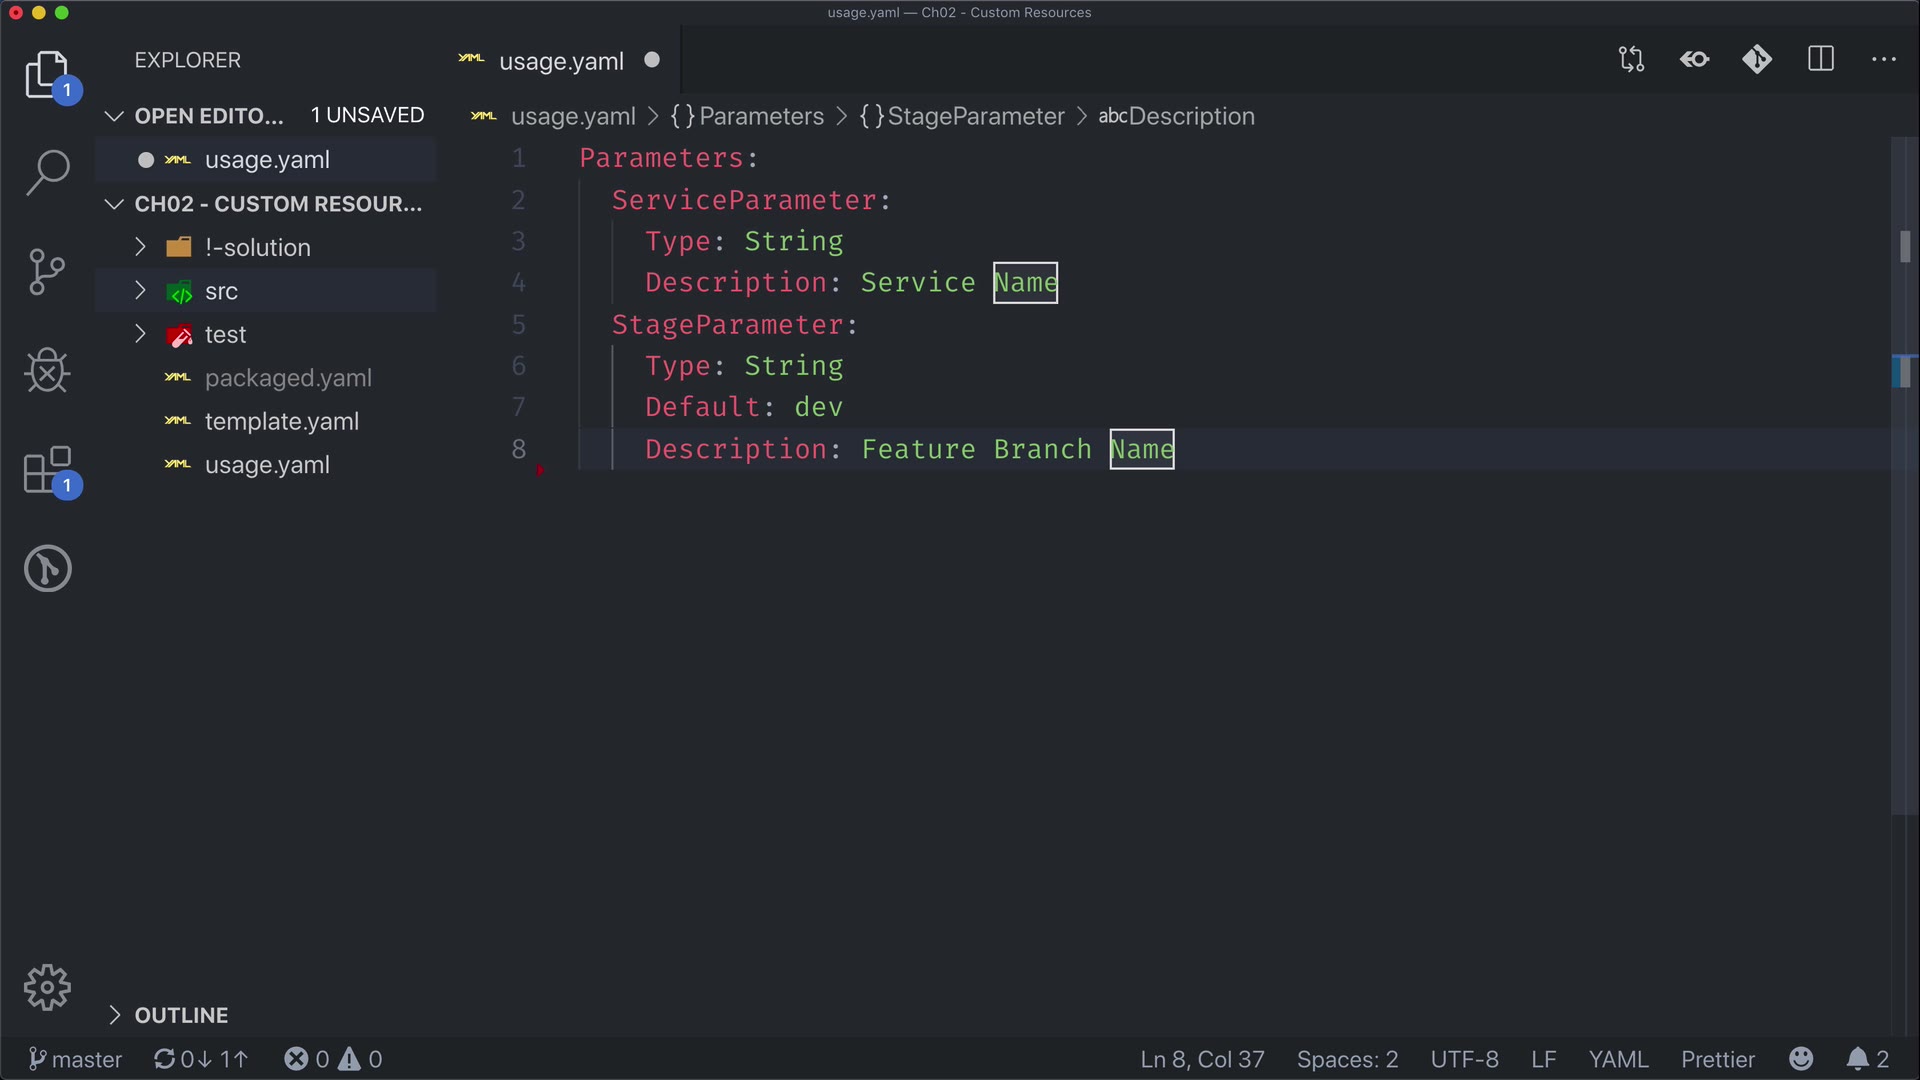Open the Search view in activity bar
Screen dimensions: 1920x1080
tap(47, 173)
